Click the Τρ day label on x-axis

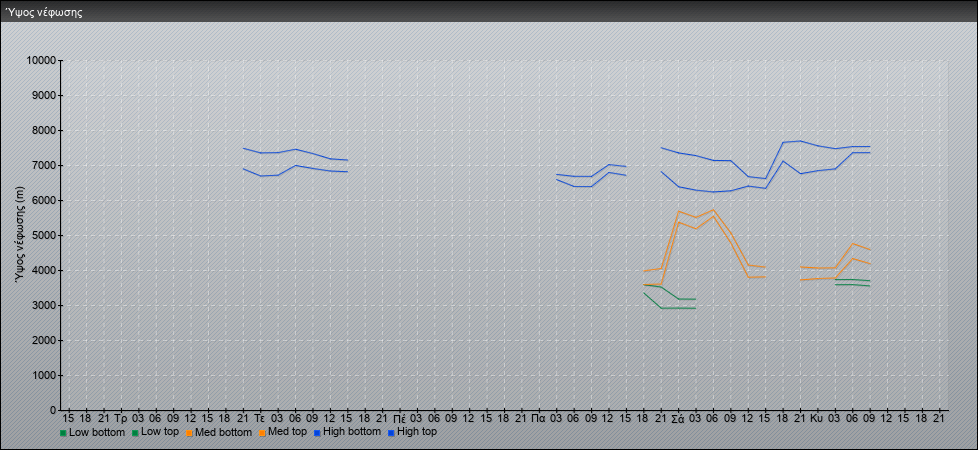point(121,418)
